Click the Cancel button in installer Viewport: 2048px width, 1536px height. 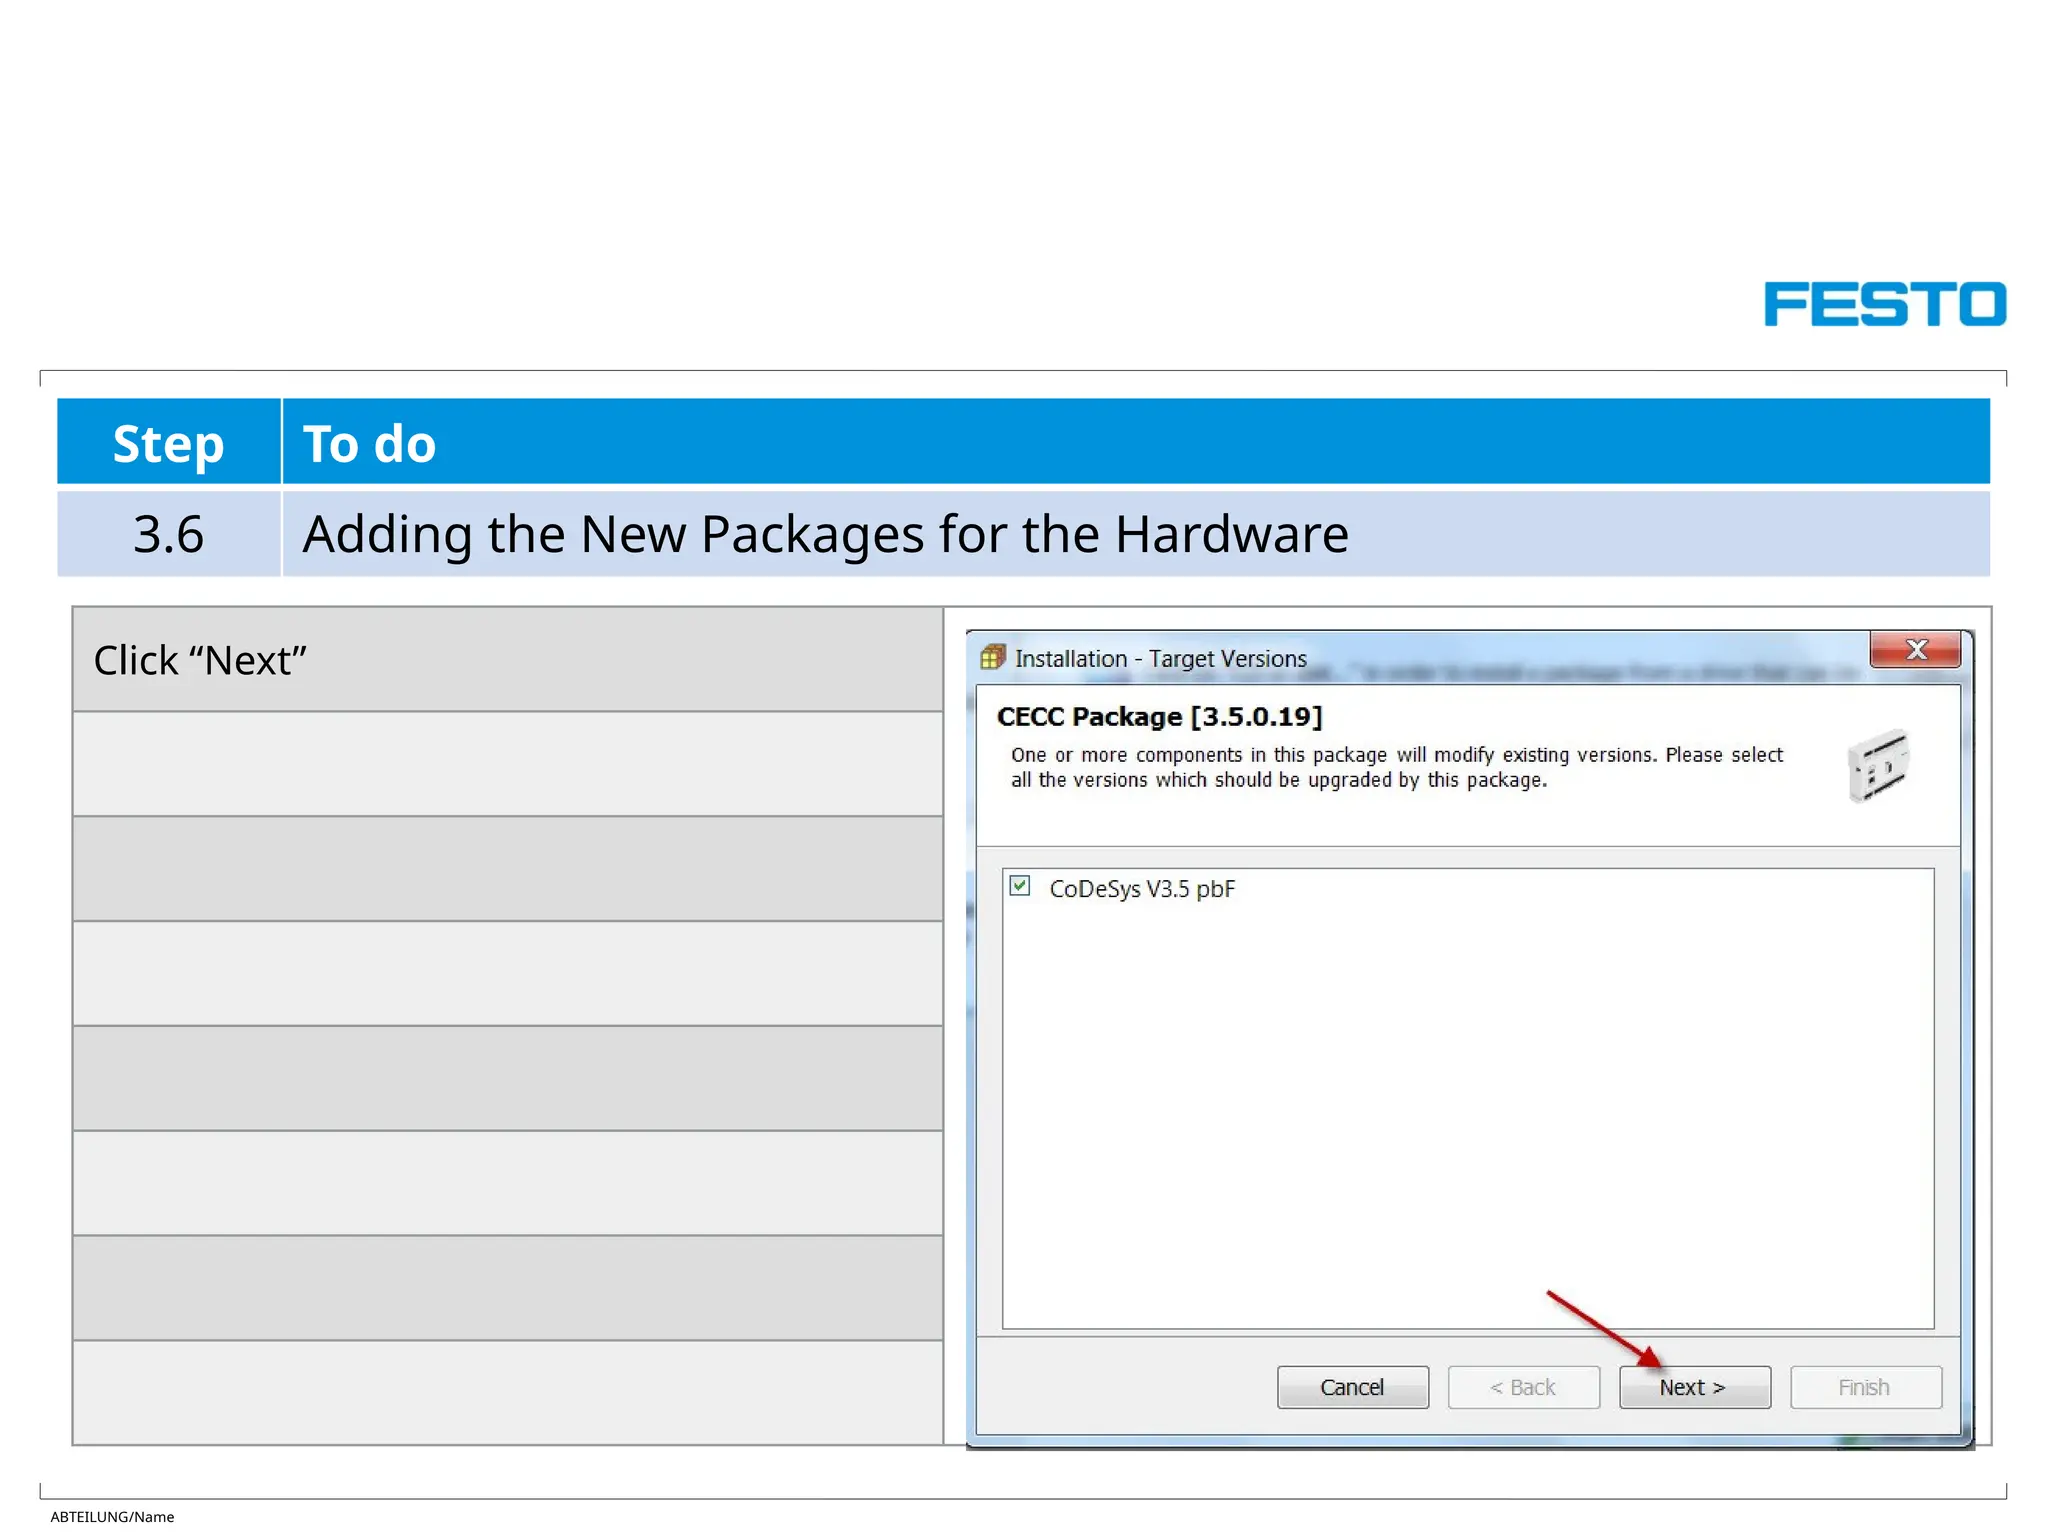click(x=1352, y=1387)
